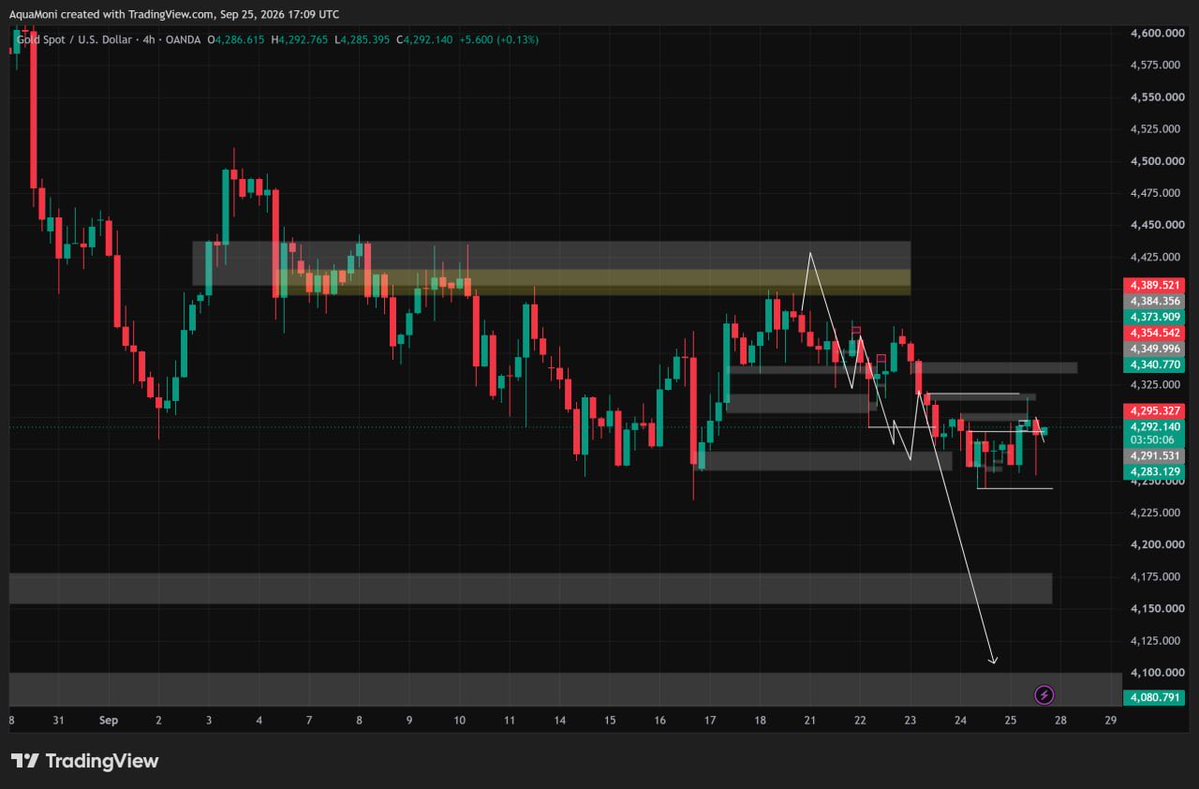Click the 4,450.000 price axis label

coord(1157,225)
